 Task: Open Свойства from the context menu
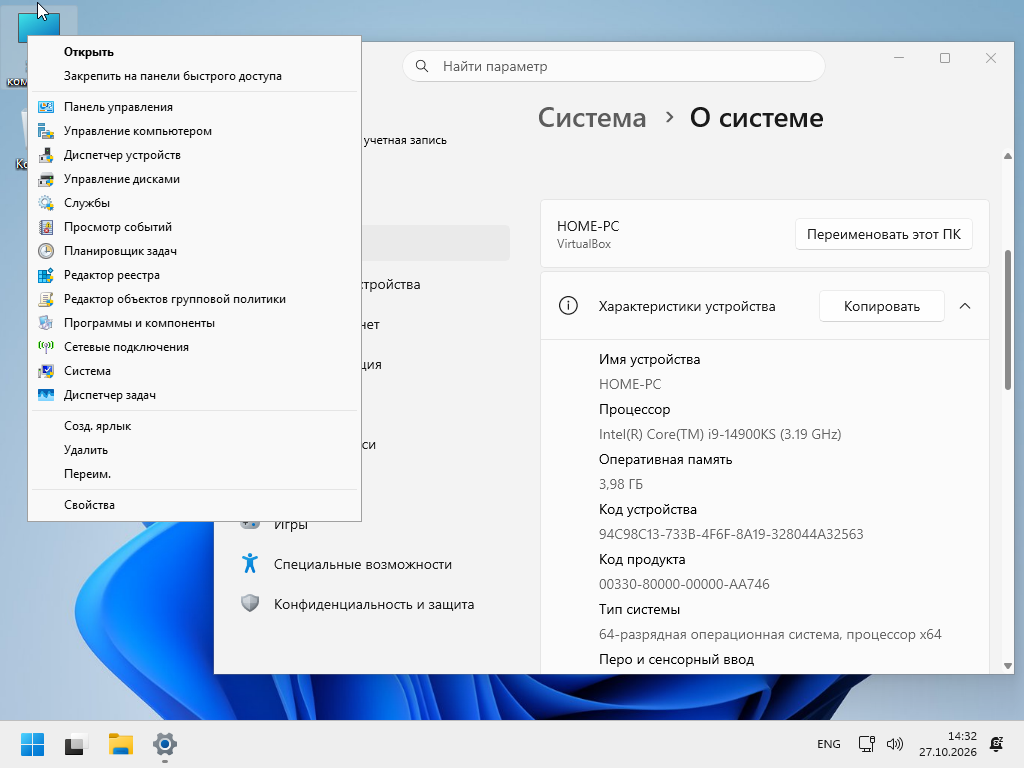(89, 505)
